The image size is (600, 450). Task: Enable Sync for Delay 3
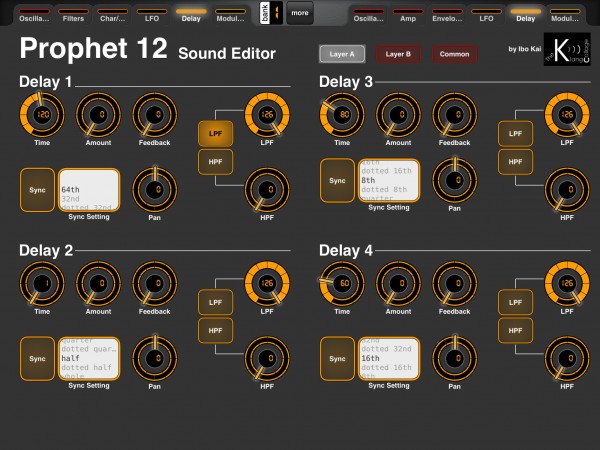(x=338, y=181)
